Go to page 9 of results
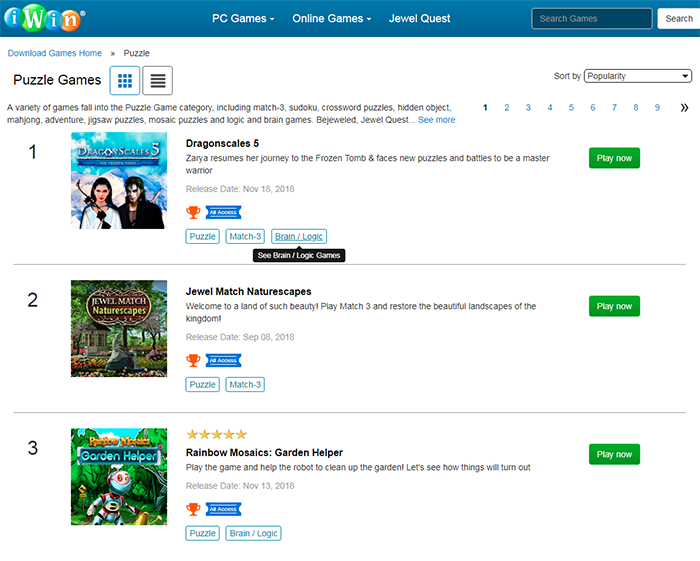 657,108
